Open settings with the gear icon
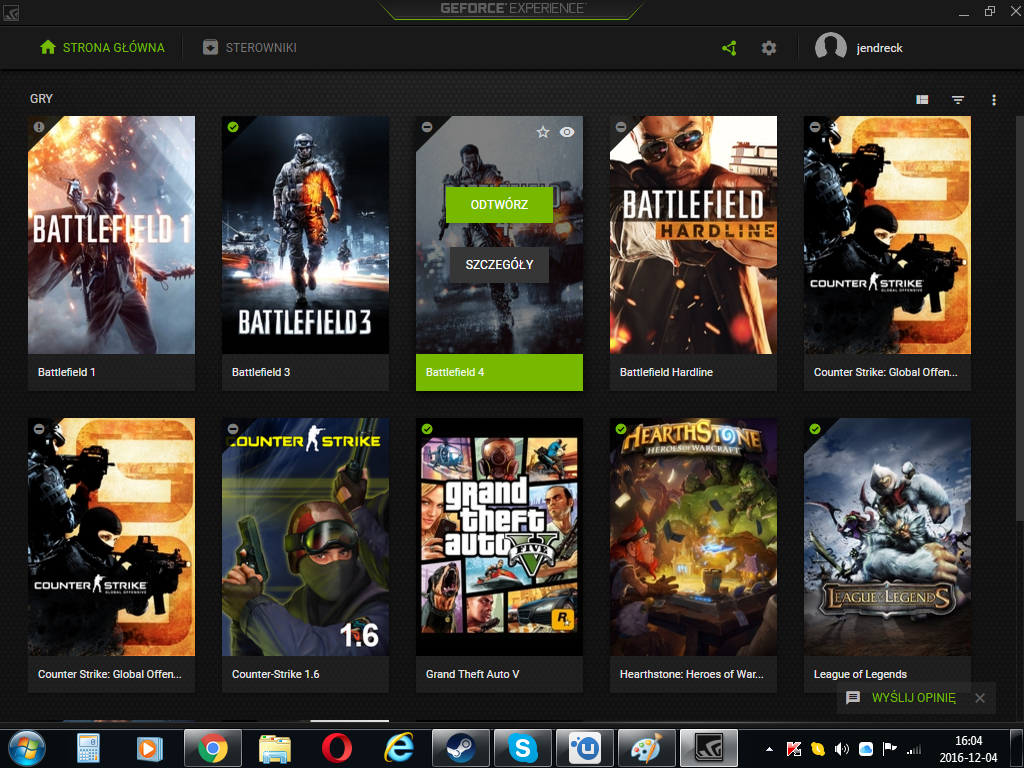The image size is (1024, 768). 769,48
